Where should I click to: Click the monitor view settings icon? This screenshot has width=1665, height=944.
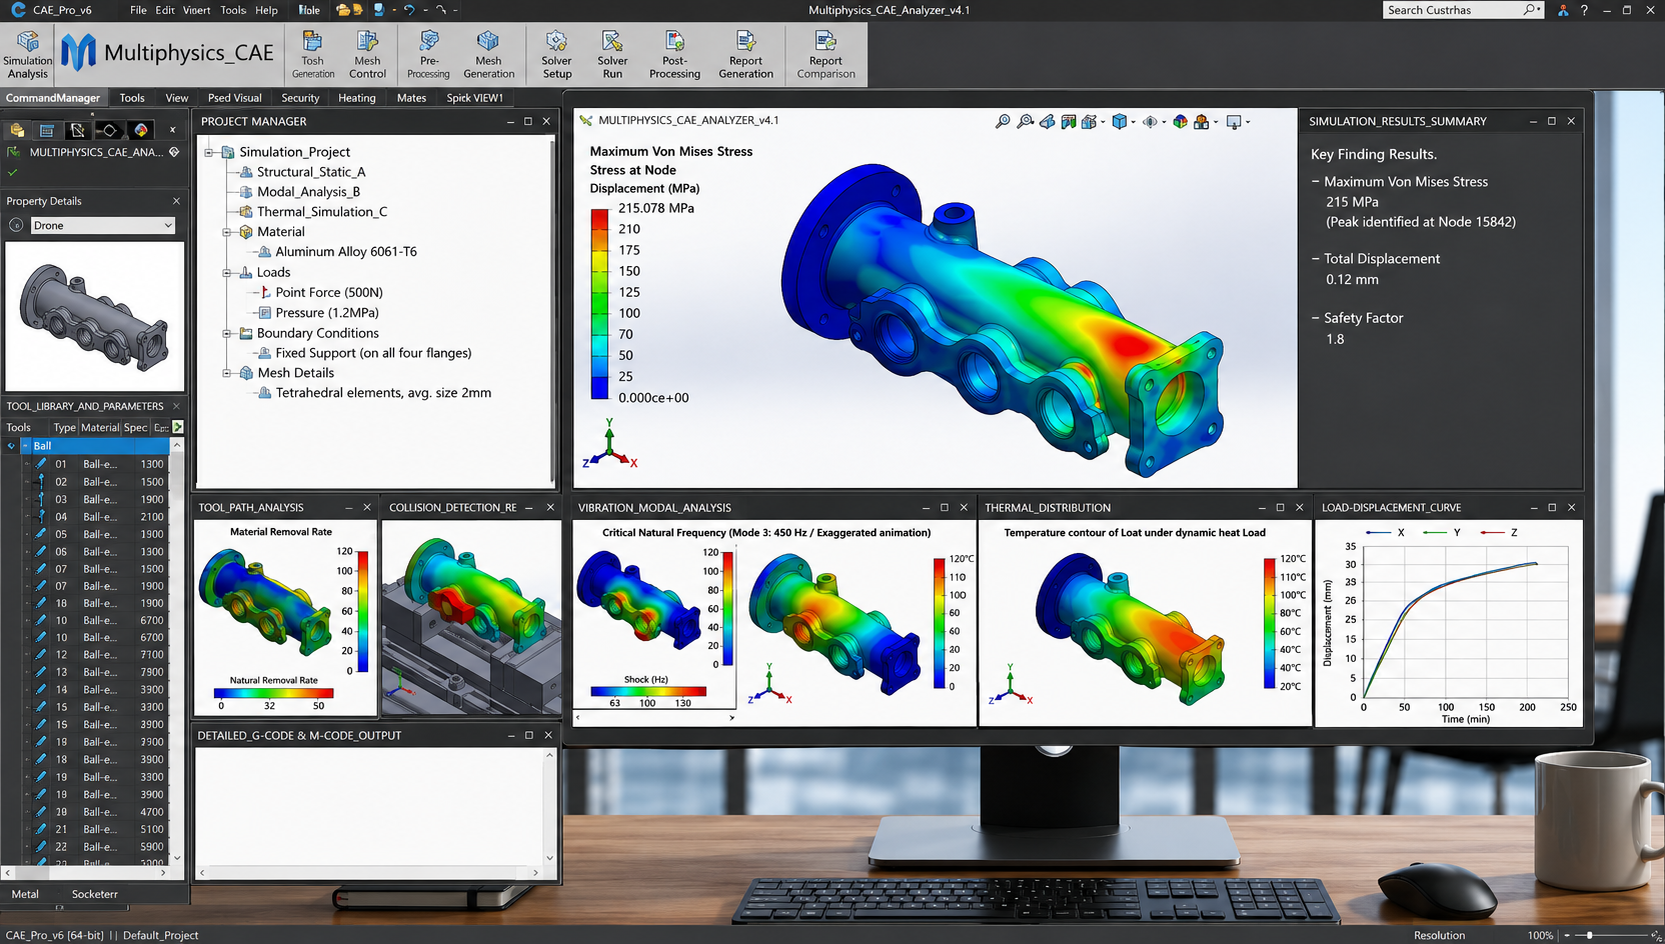(1234, 121)
